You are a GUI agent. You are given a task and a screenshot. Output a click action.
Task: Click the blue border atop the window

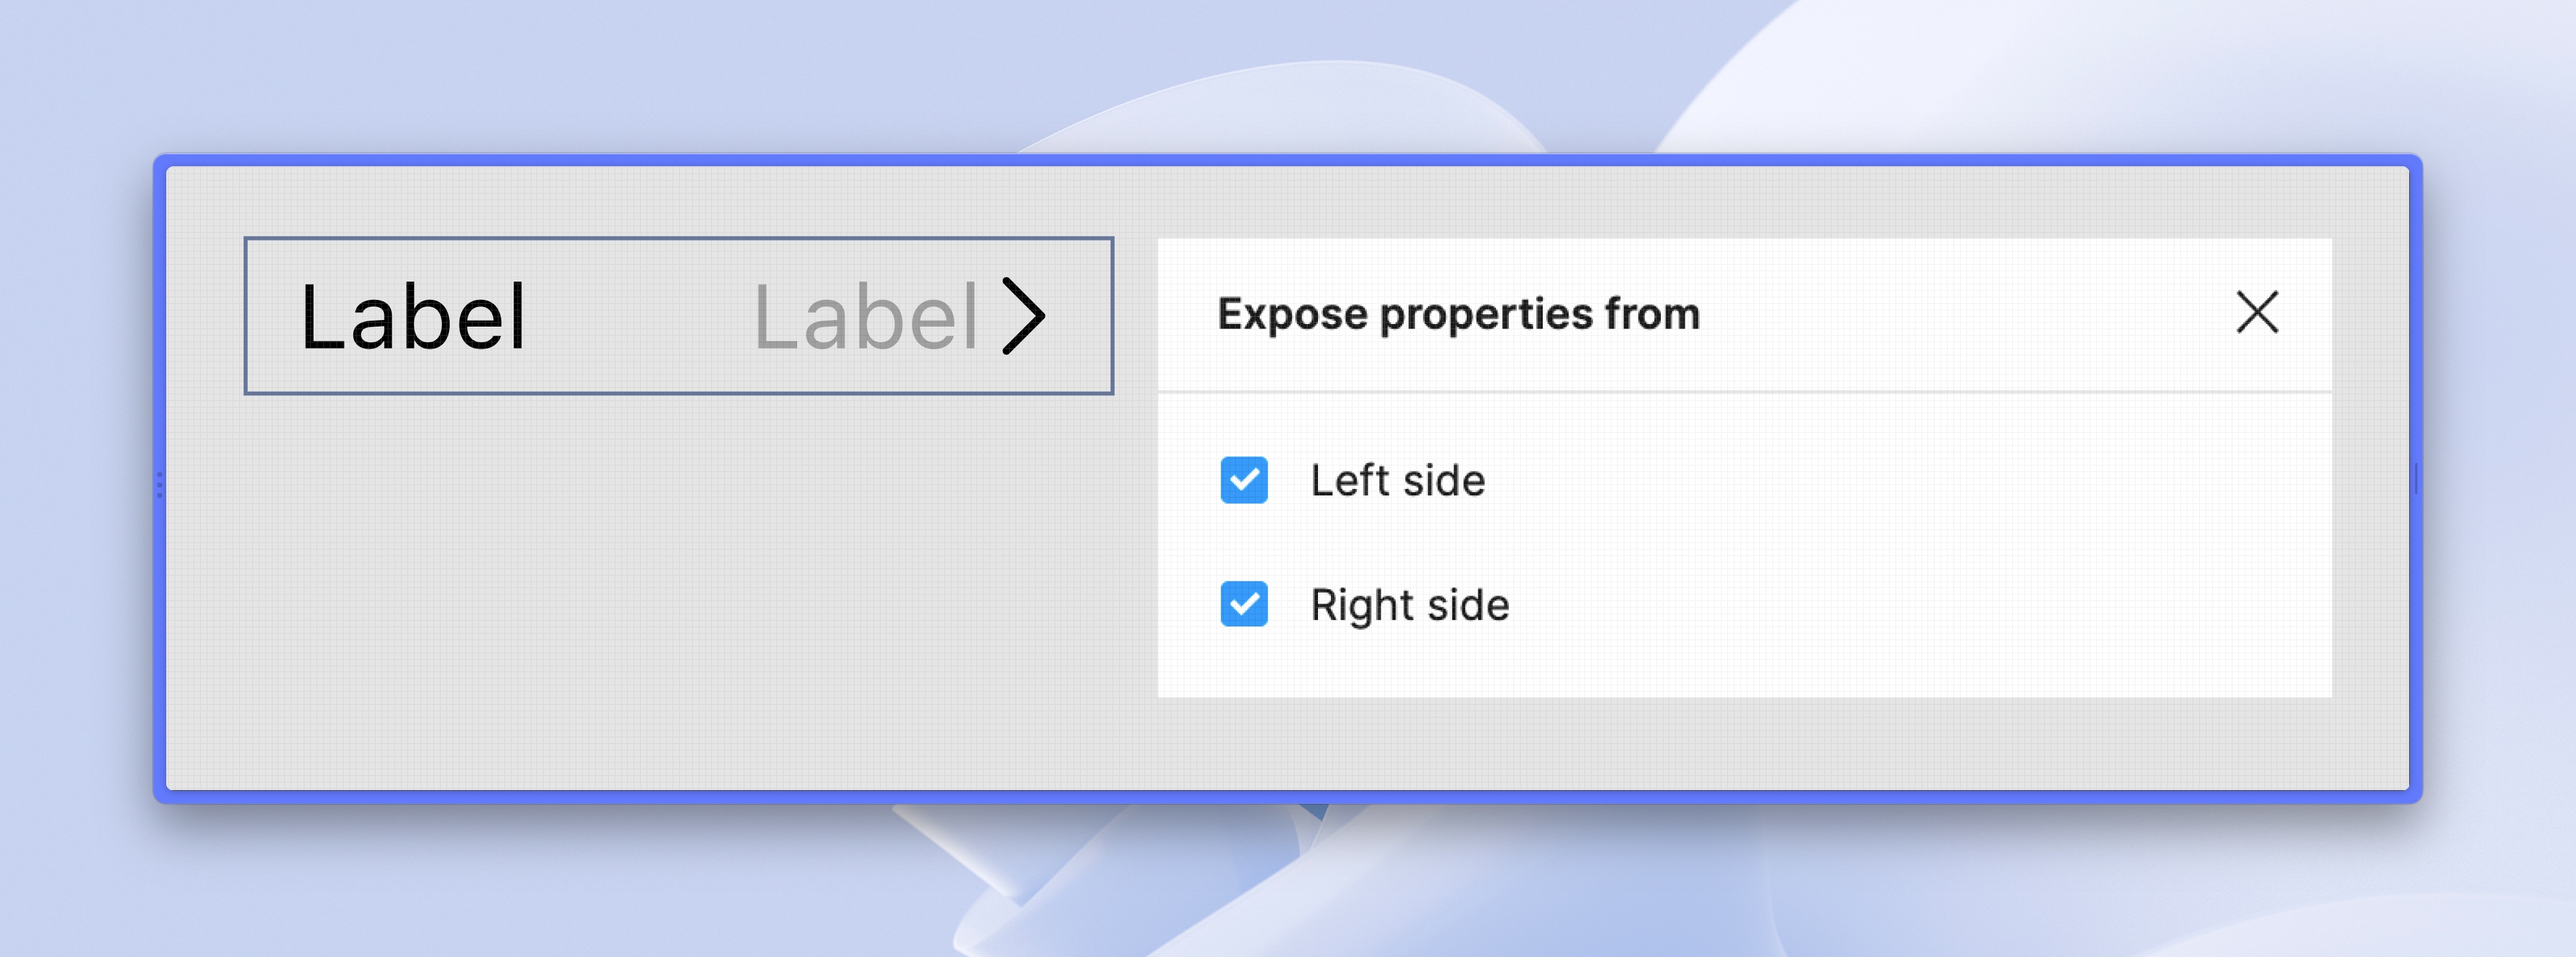(x=1288, y=160)
